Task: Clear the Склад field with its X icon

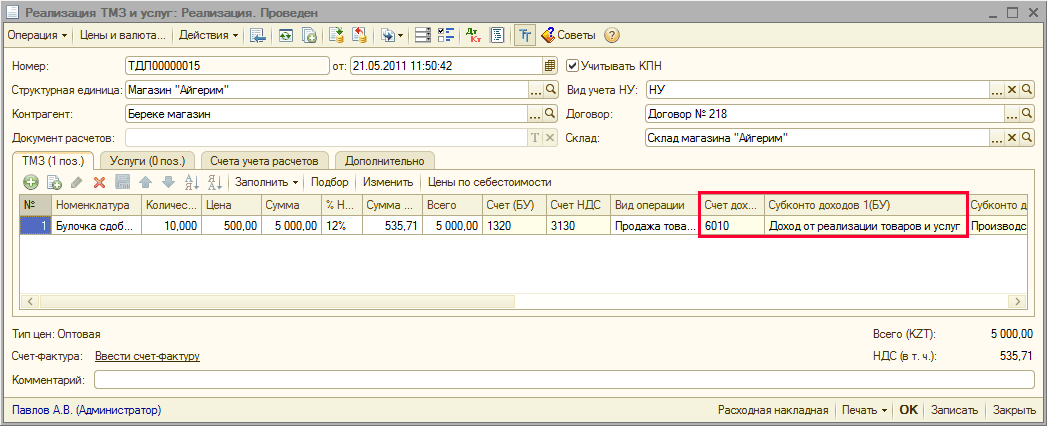Action: coord(1011,138)
